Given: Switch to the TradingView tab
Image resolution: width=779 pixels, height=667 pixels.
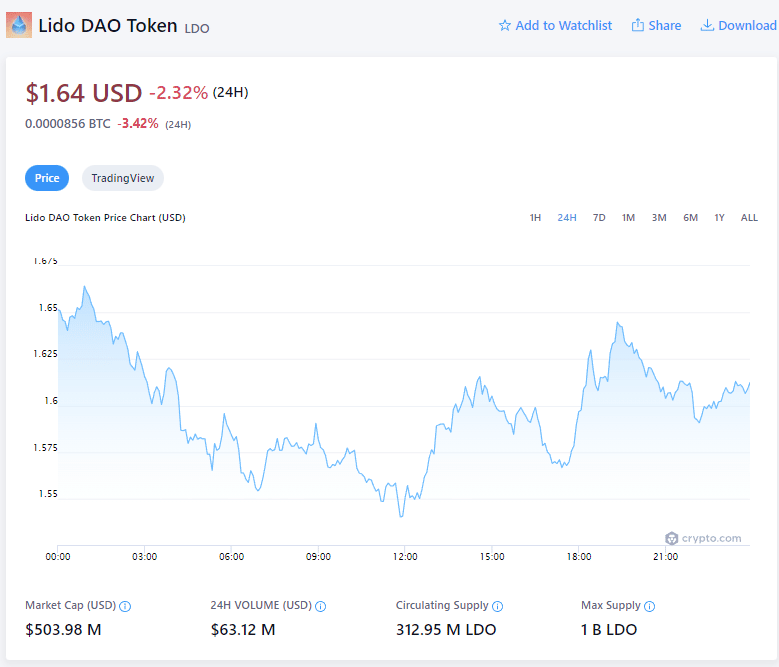Looking at the screenshot, I should (123, 178).
